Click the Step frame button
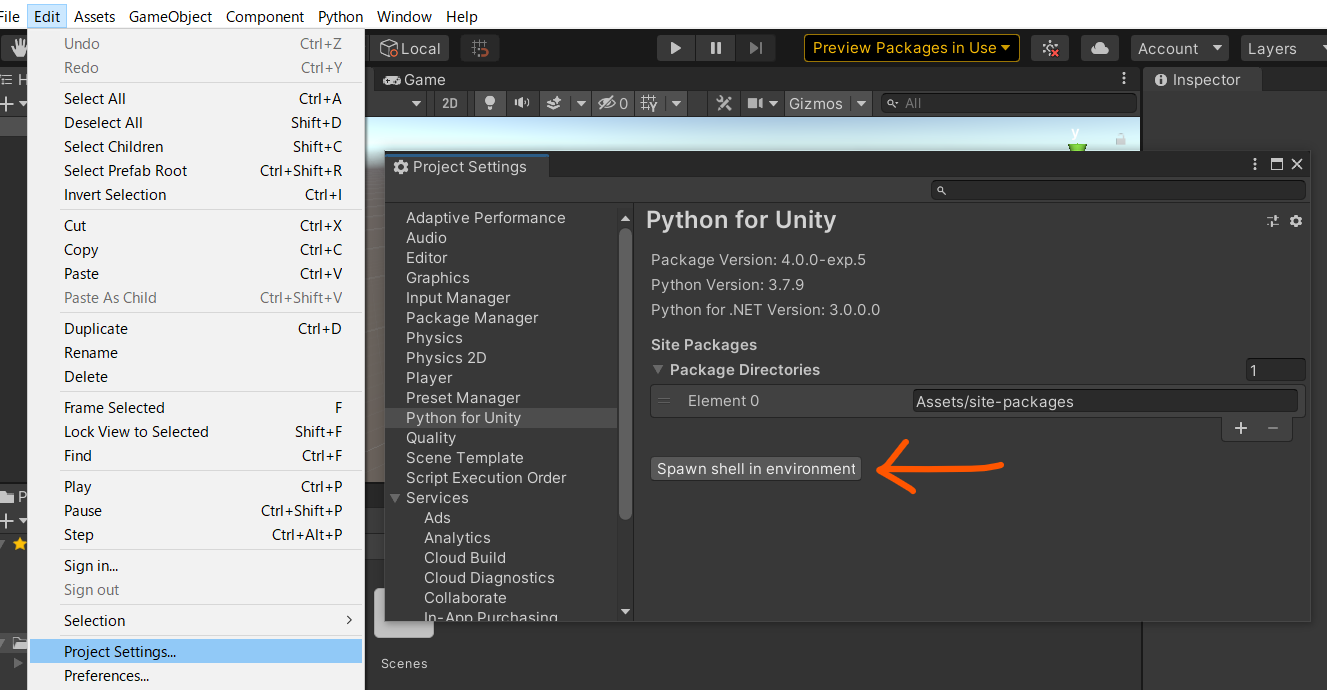This screenshot has width=1327, height=690. tap(755, 48)
